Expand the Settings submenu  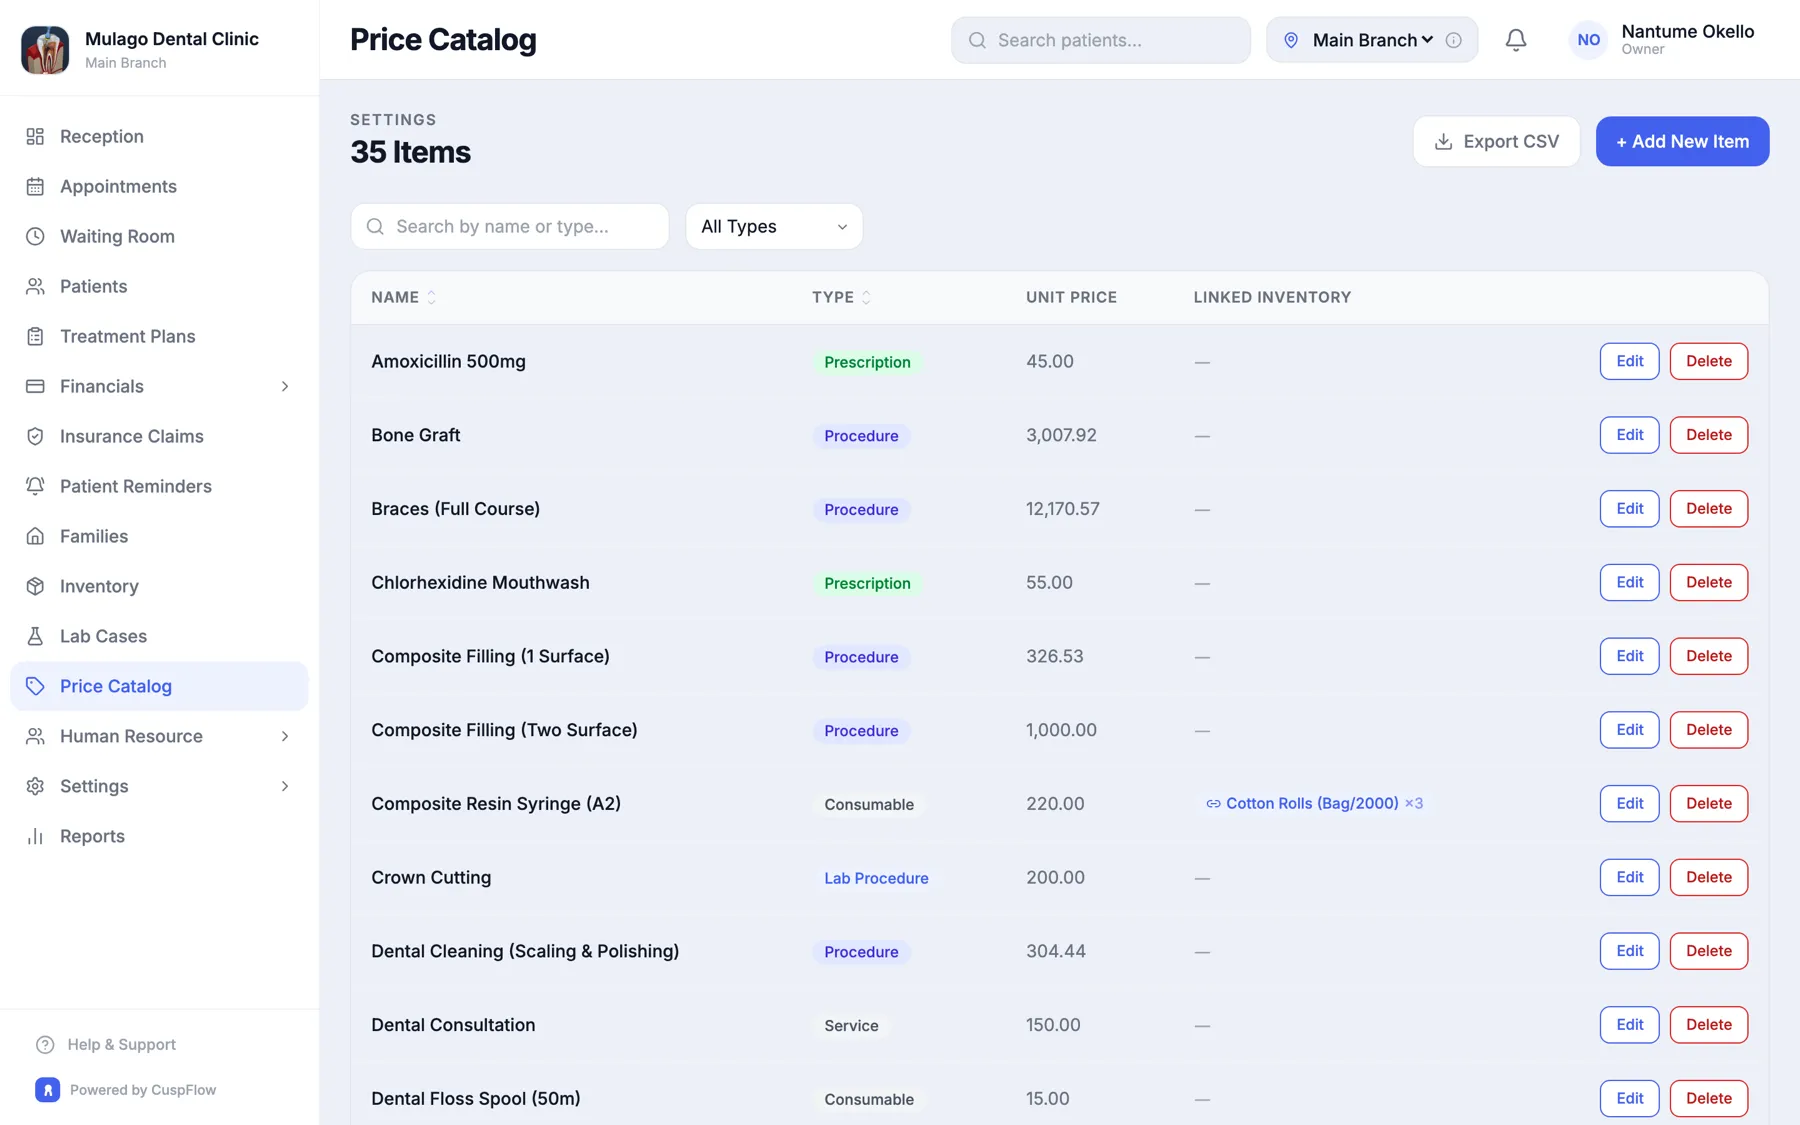point(285,786)
